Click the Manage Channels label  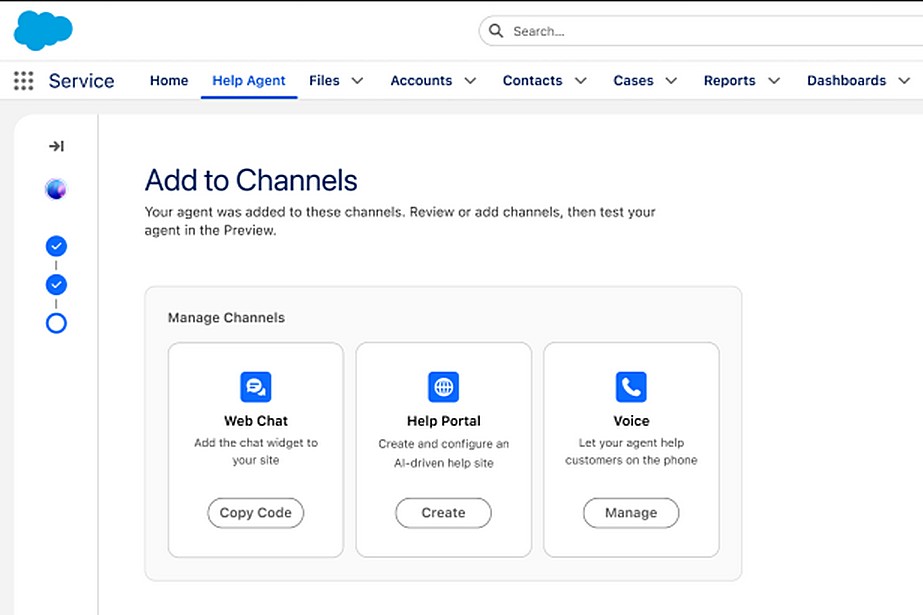tap(226, 318)
